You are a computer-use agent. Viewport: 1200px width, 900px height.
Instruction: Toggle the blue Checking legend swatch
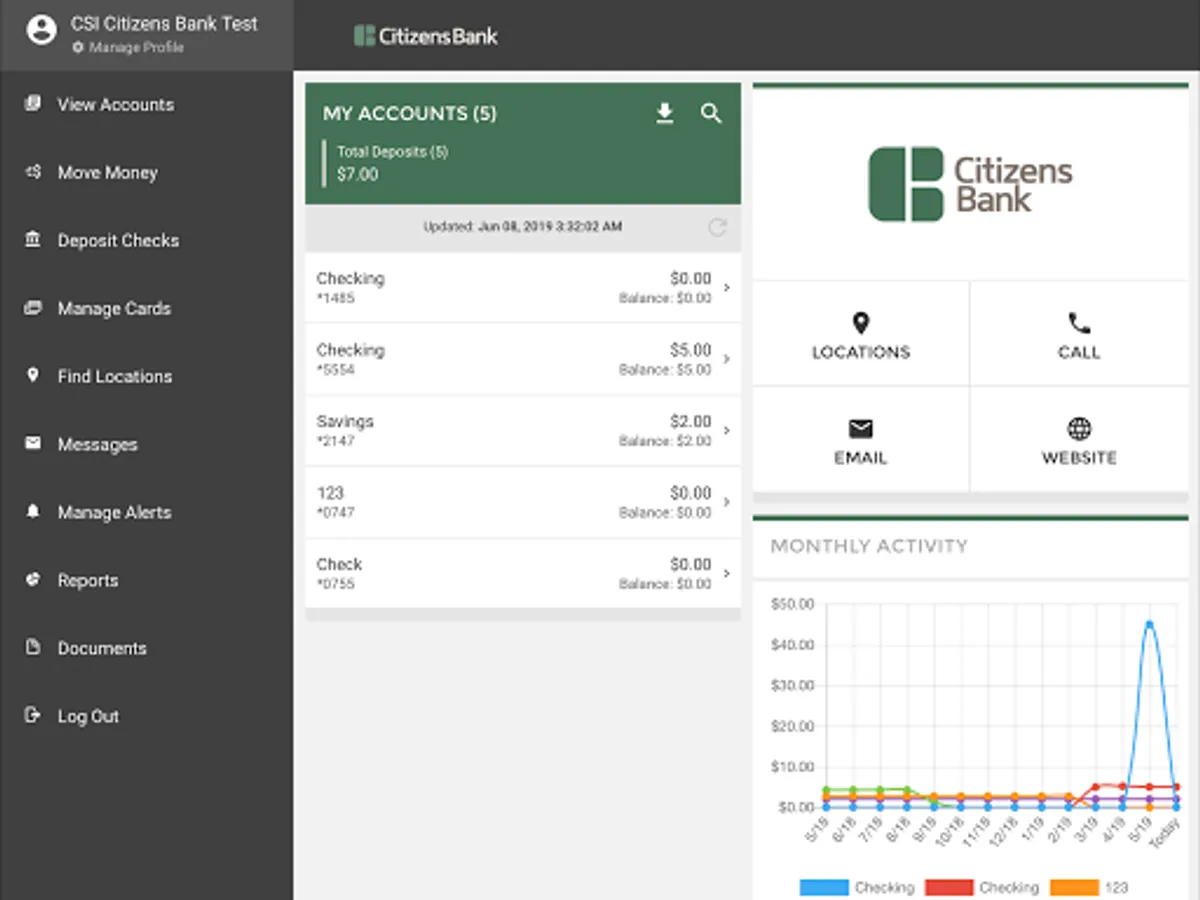pos(824,887)
